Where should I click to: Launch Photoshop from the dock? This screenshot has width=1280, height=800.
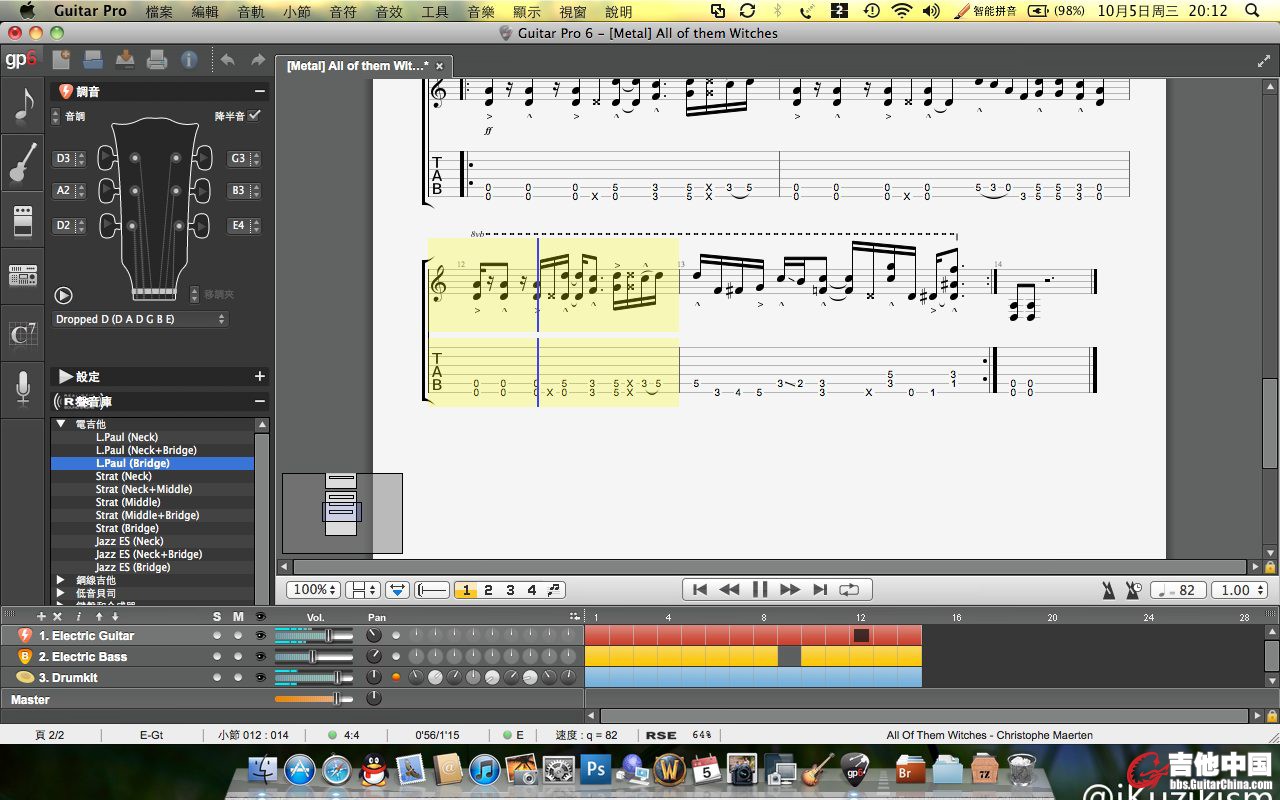point(596,770)
